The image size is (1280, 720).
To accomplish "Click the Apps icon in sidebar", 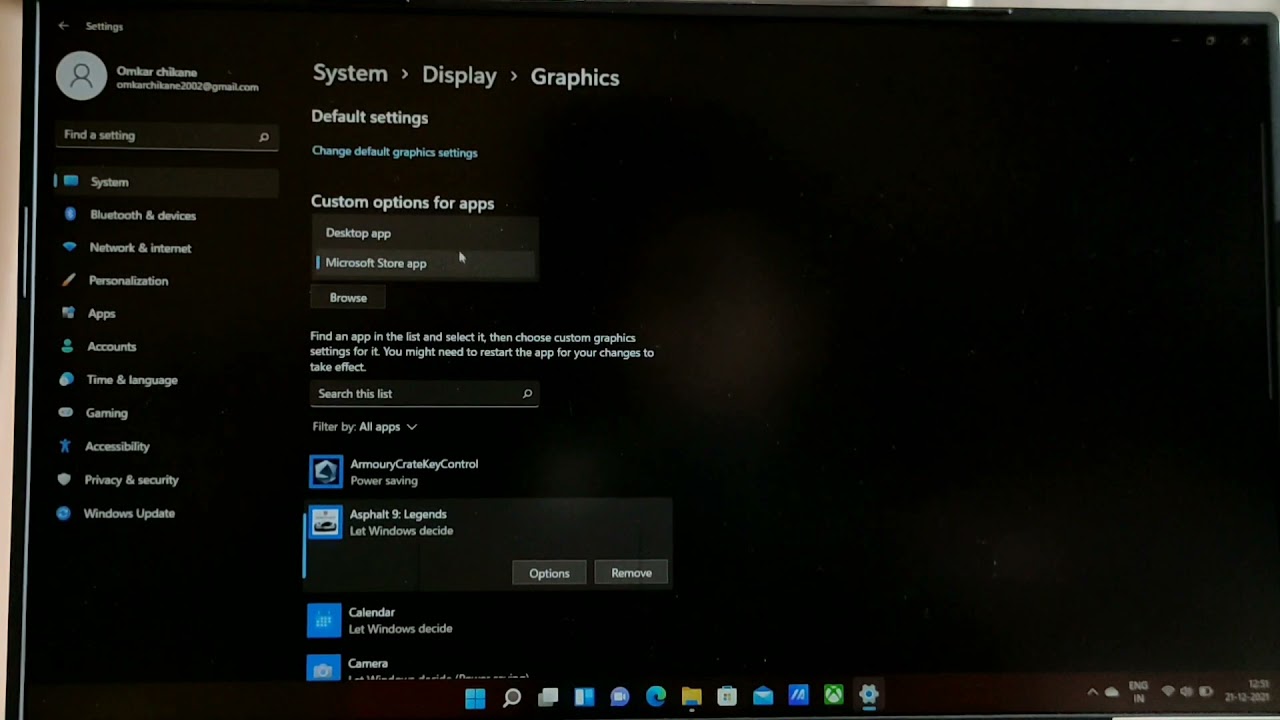I will point(68,313).
